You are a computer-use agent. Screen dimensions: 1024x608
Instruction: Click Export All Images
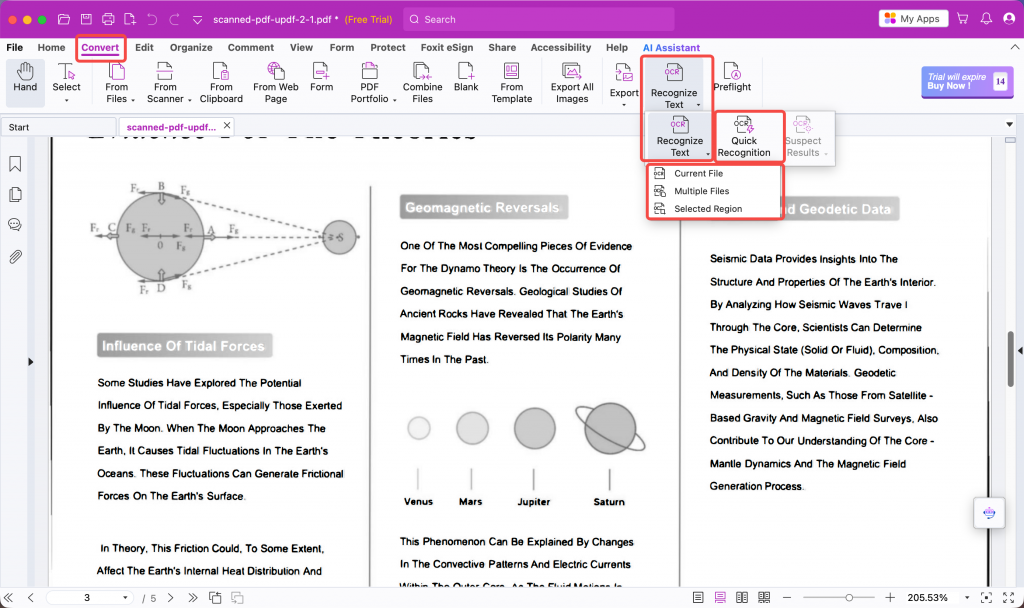[572, 82]
